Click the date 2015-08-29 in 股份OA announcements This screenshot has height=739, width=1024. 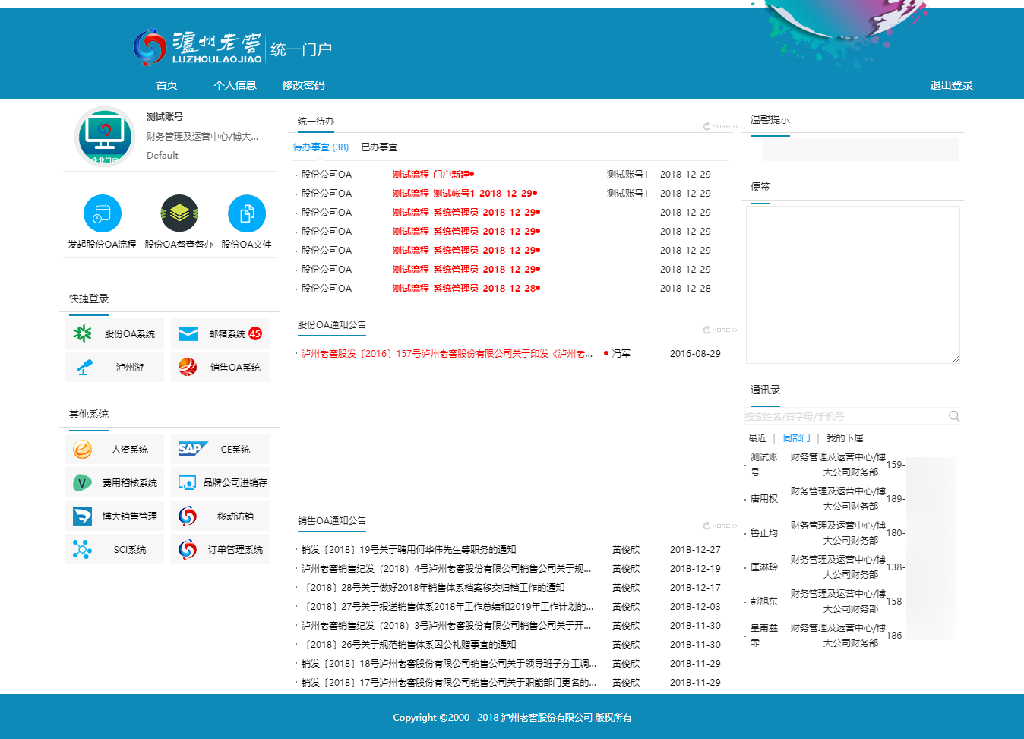pyautogui.click(x=695, y=353)
